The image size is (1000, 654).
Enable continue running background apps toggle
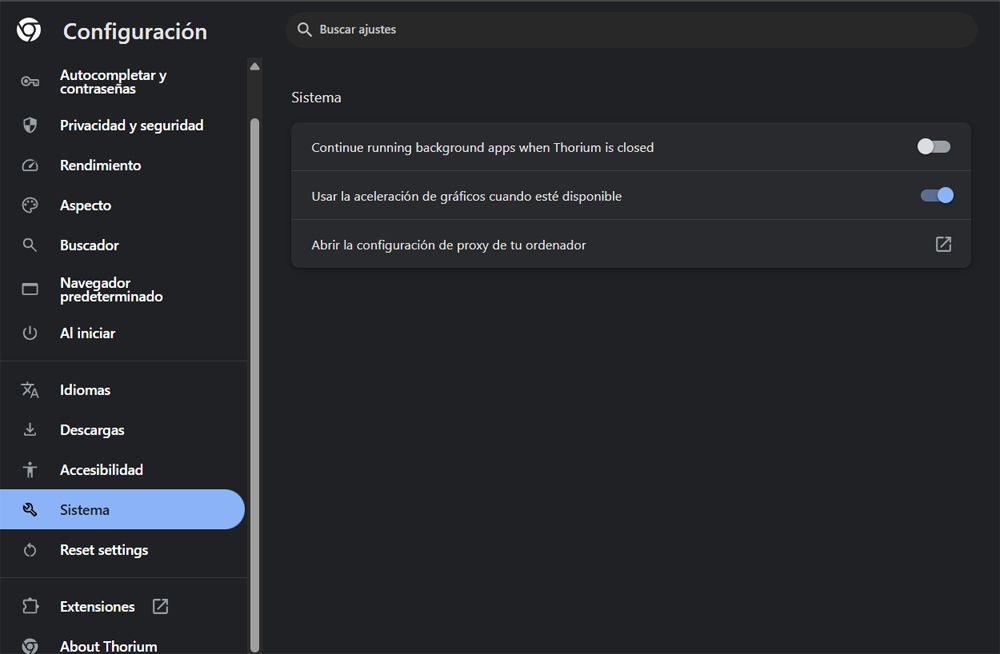pos(933,147)
